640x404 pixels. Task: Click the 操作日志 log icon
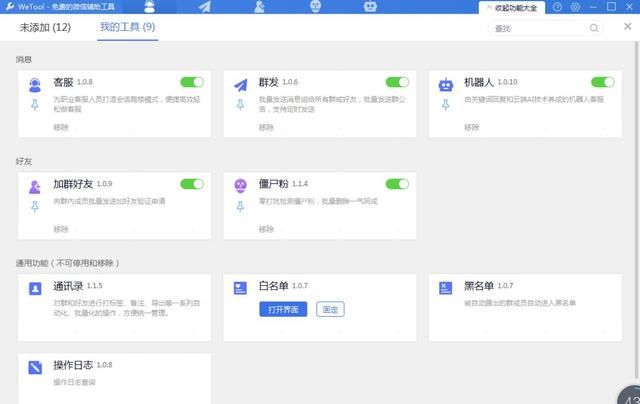pyautogui.click(x=35, y=367)
